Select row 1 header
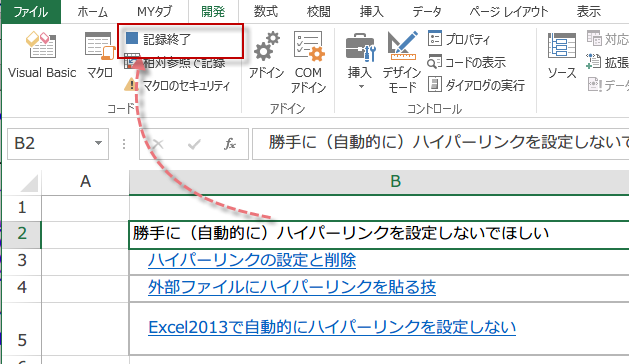 (x=22, y=208)
